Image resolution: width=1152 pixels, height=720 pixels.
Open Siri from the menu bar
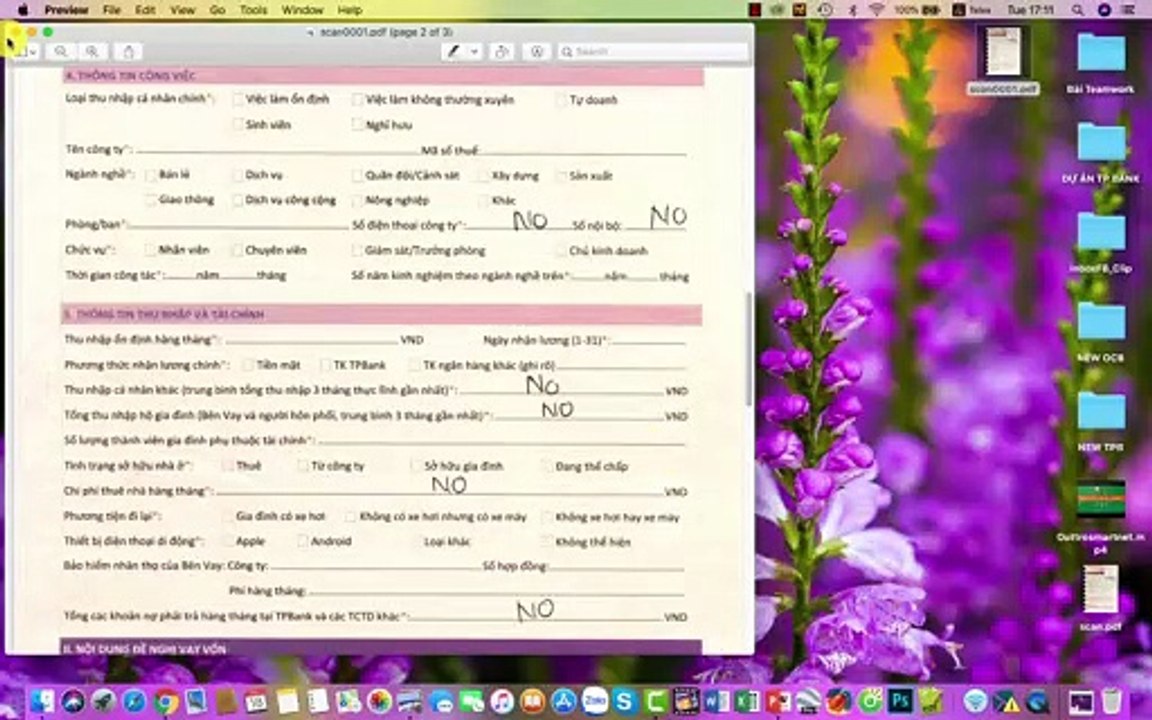pyautogui.click(x=1104, y=10)
